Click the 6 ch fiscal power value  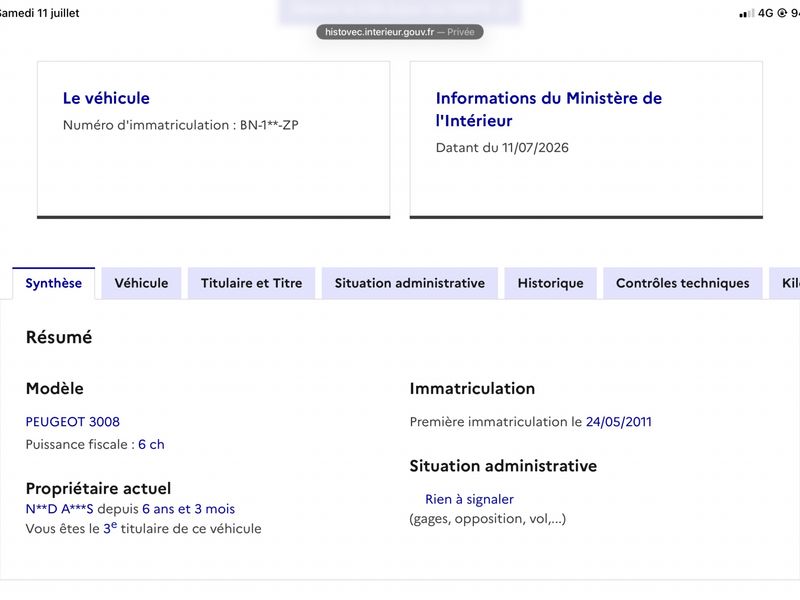click(x=151, y=444)
